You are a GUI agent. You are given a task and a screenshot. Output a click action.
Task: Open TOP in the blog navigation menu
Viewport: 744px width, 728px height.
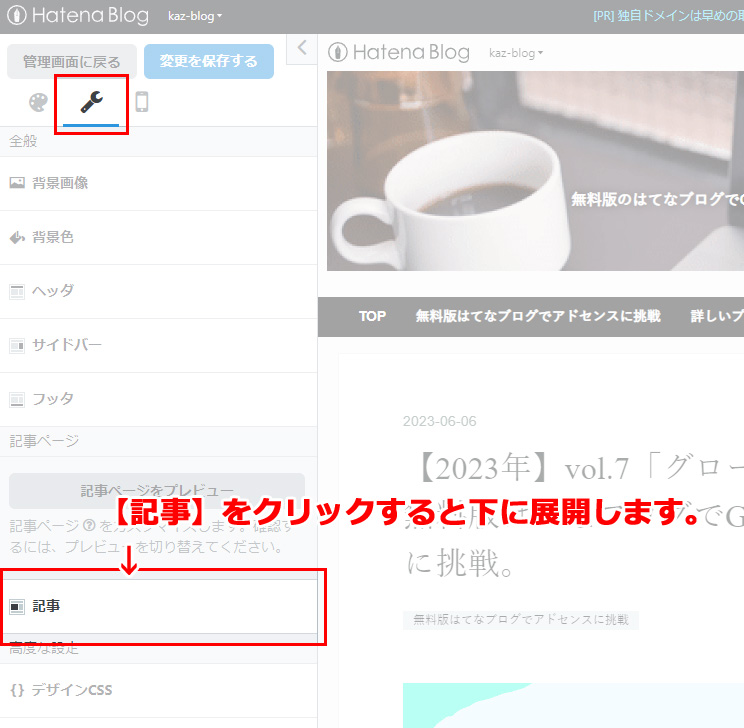372,317
